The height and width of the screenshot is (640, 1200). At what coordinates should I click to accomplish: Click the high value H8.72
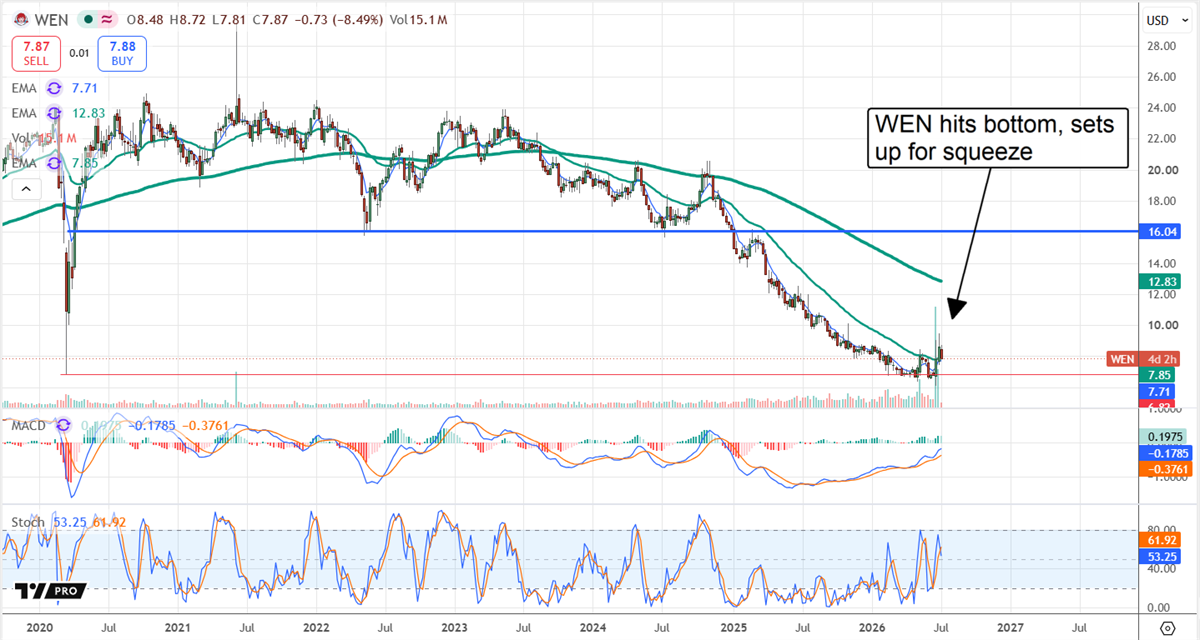[186, 19]
